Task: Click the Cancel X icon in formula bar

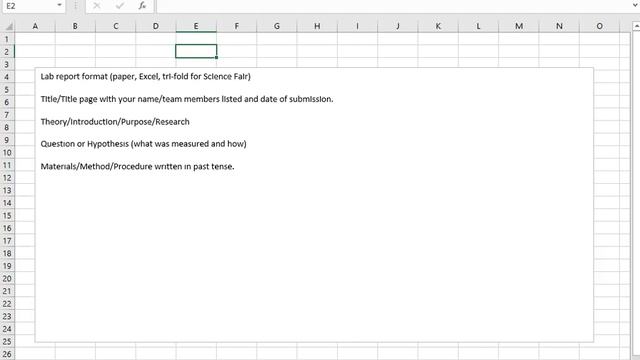Action: (x=97, y=6)
